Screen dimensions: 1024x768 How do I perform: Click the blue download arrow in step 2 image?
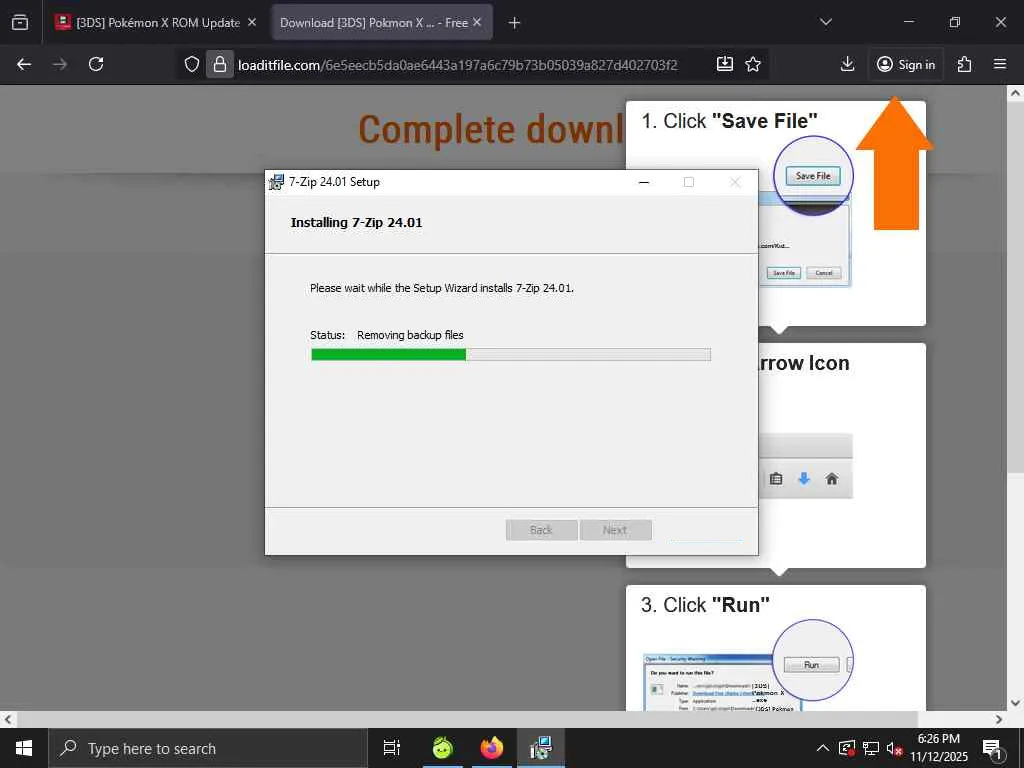pyautogui.click(x=804, y=479)
